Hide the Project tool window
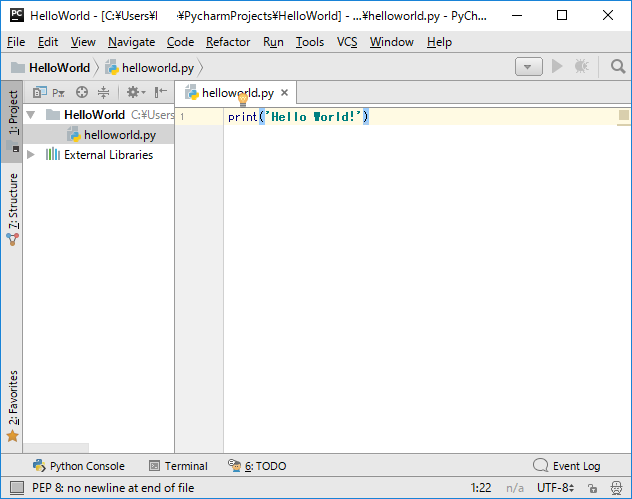This screenshot has height=499, width=632. [160, 92]
